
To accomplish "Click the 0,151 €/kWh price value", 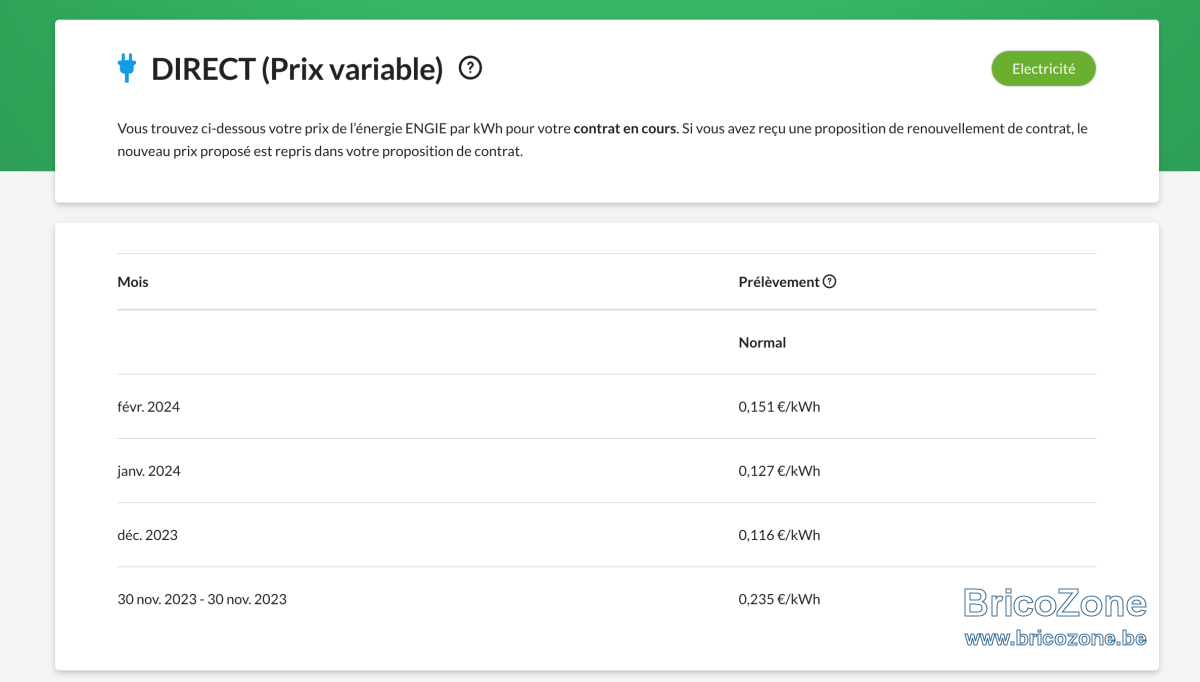I will point(779,407).
